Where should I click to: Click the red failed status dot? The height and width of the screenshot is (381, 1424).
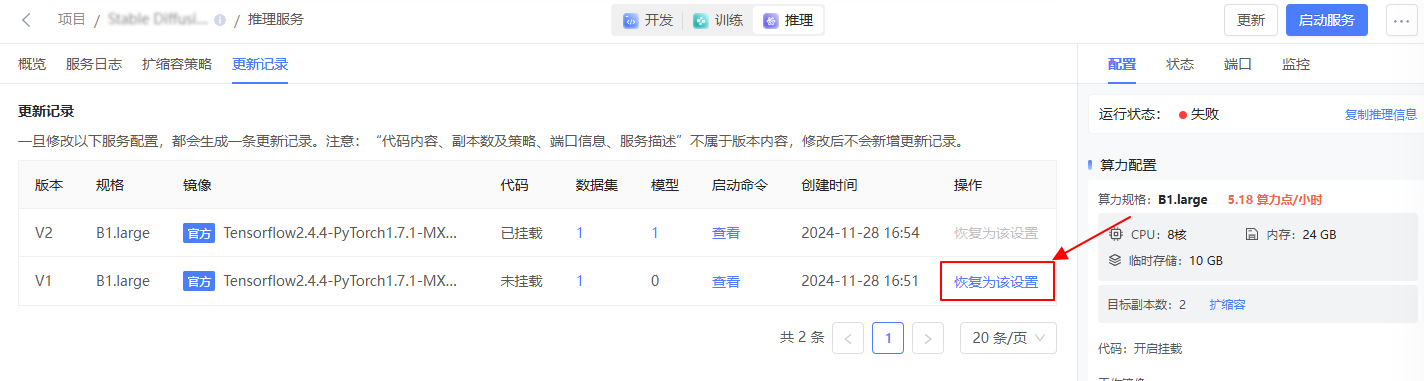tap(1182, 115)
